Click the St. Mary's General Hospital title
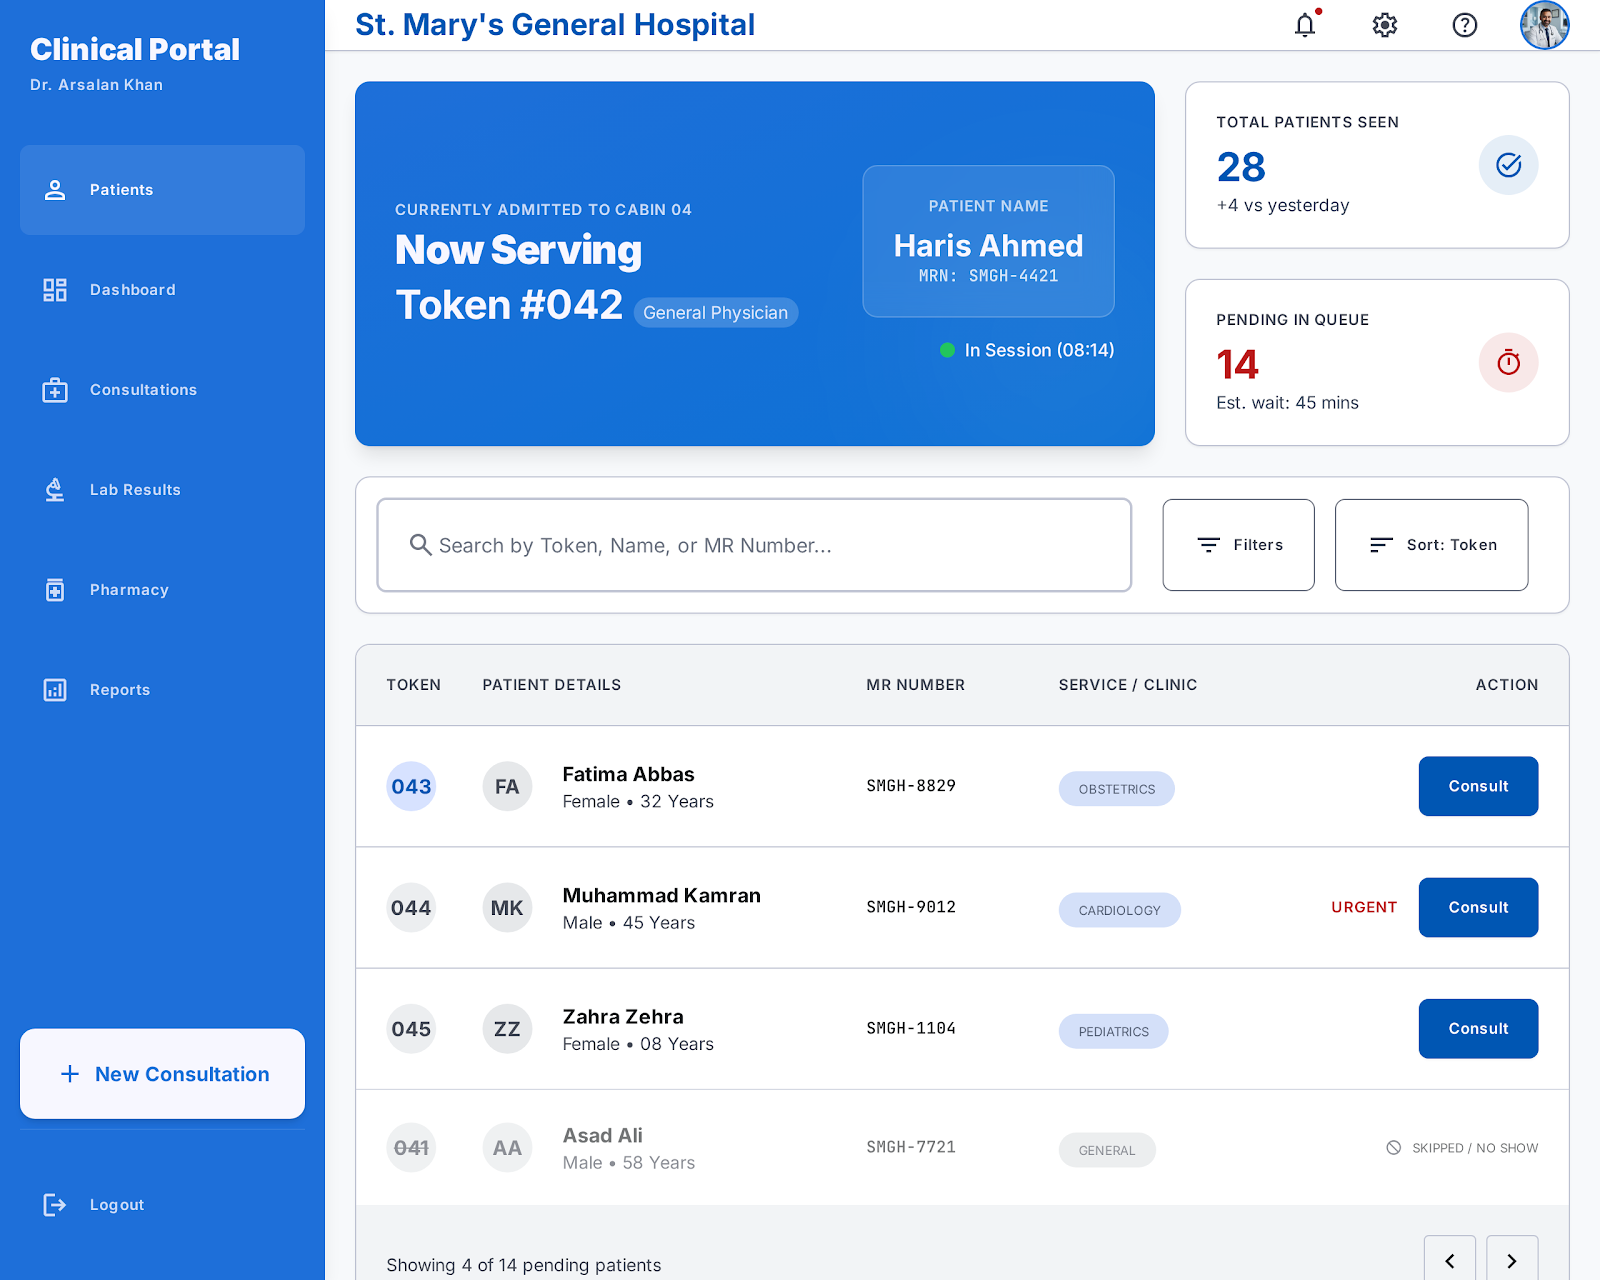Viewport: 1600px width, 1280px height. 555,25
